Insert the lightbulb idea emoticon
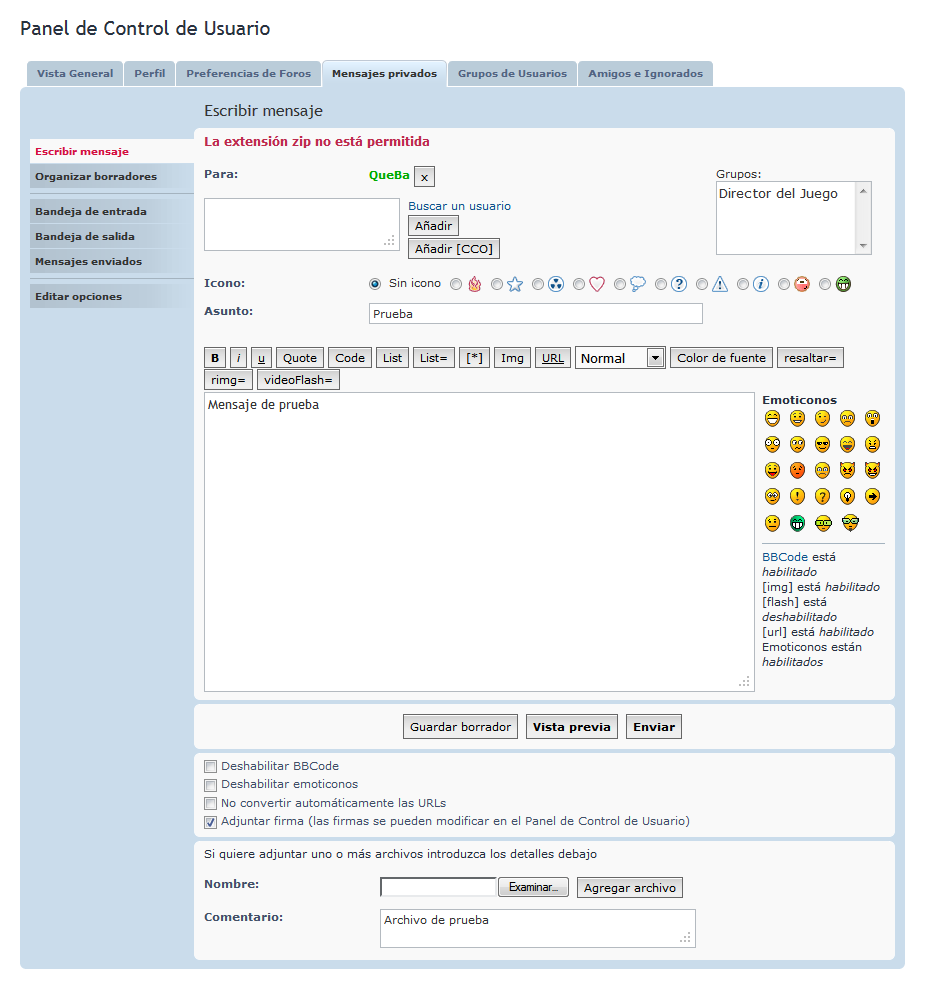The height and width of the screenshot is (1005, 925). [847, 496]
